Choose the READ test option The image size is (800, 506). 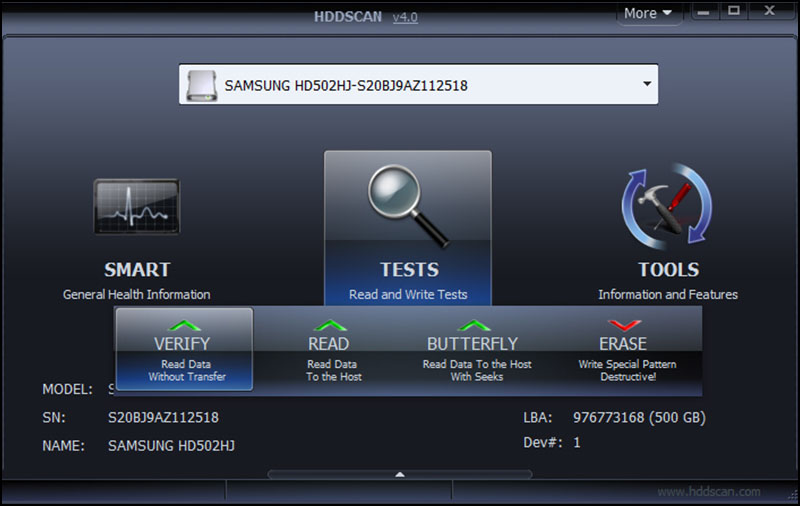coord(332,351)
